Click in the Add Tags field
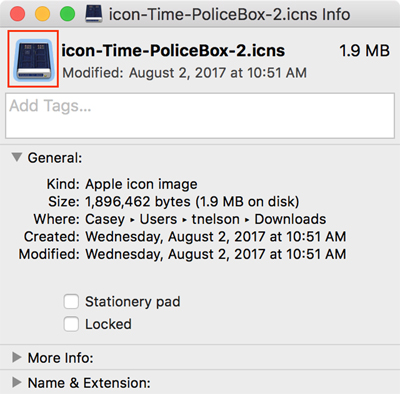The image size is (400, 394). click(200, 116)
